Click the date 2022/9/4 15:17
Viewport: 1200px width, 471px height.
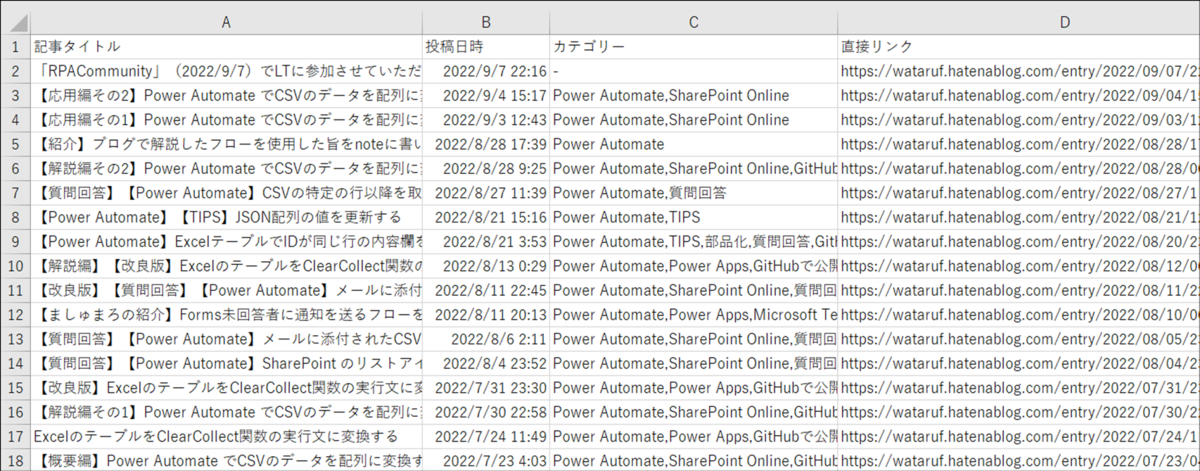click(x=485, y=95)
